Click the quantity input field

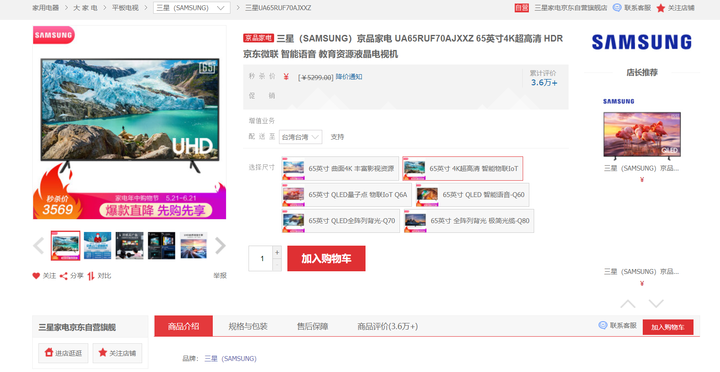261,259
